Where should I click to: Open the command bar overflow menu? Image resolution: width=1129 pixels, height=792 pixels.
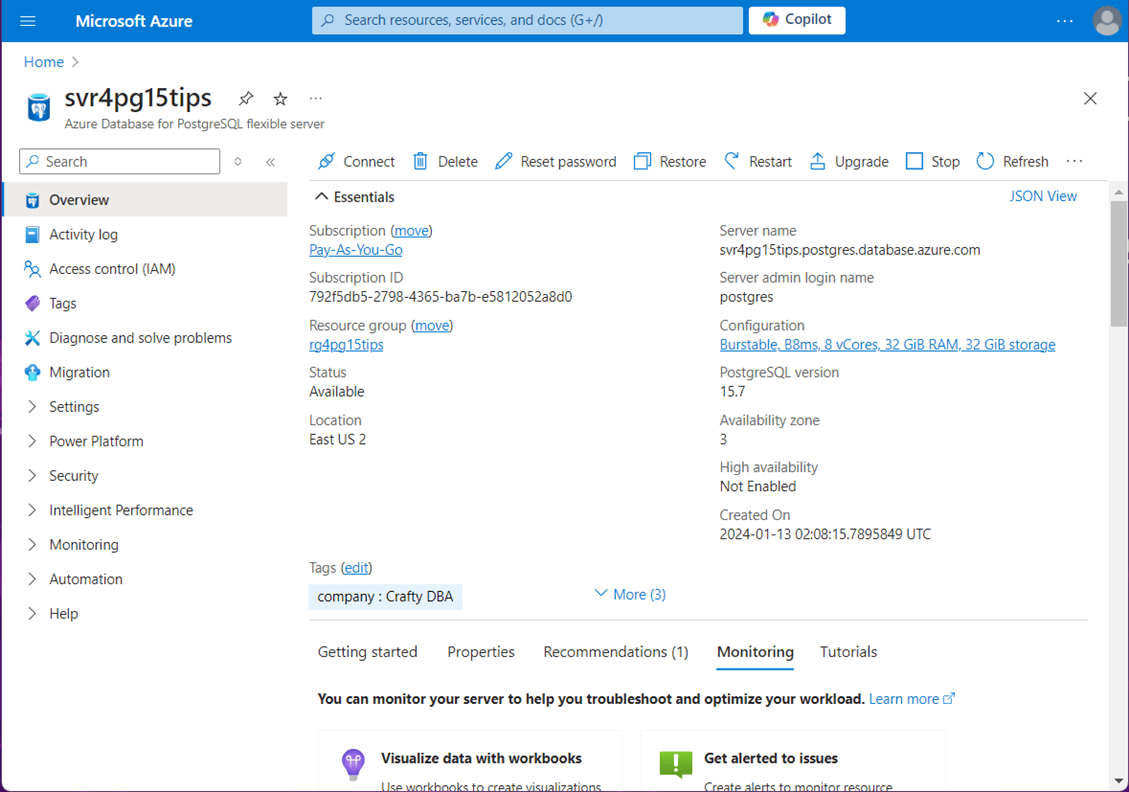pyautogui.click(x=1074, y=161)
